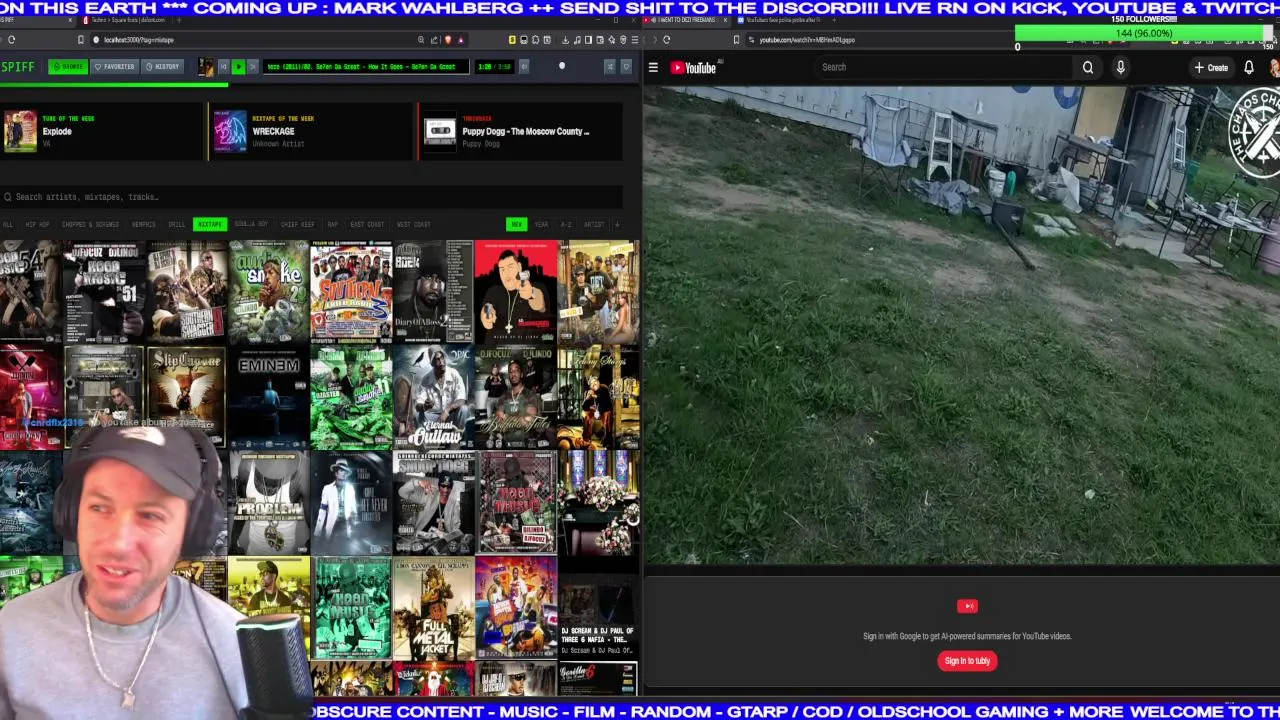This screenshot has width=1280, height=720.
Task: Open YouTube guide hamburger menu
Action: pyautogui.click(x=653, y=67)
